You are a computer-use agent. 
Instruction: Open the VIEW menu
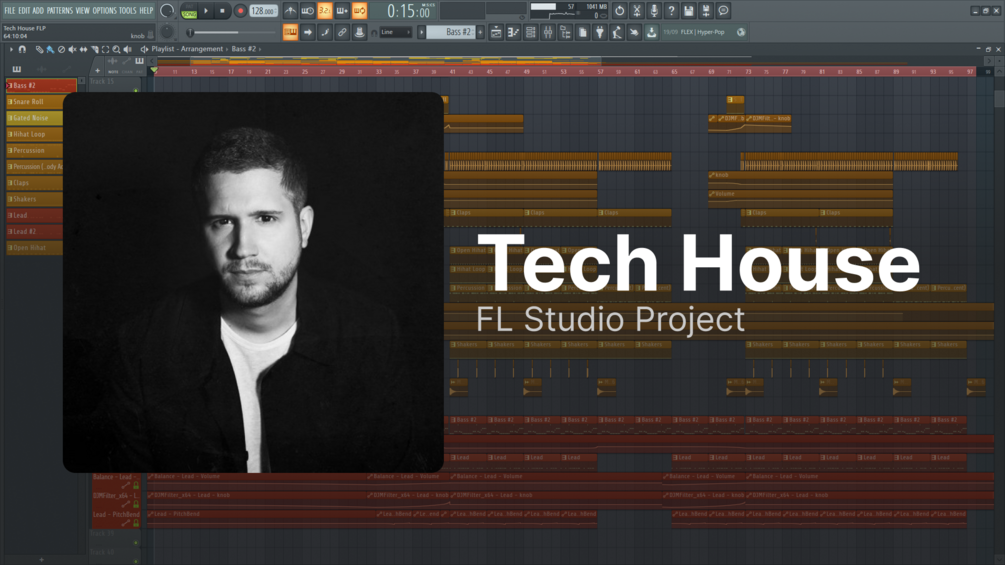pyautogui.click(x=83, y=10)
